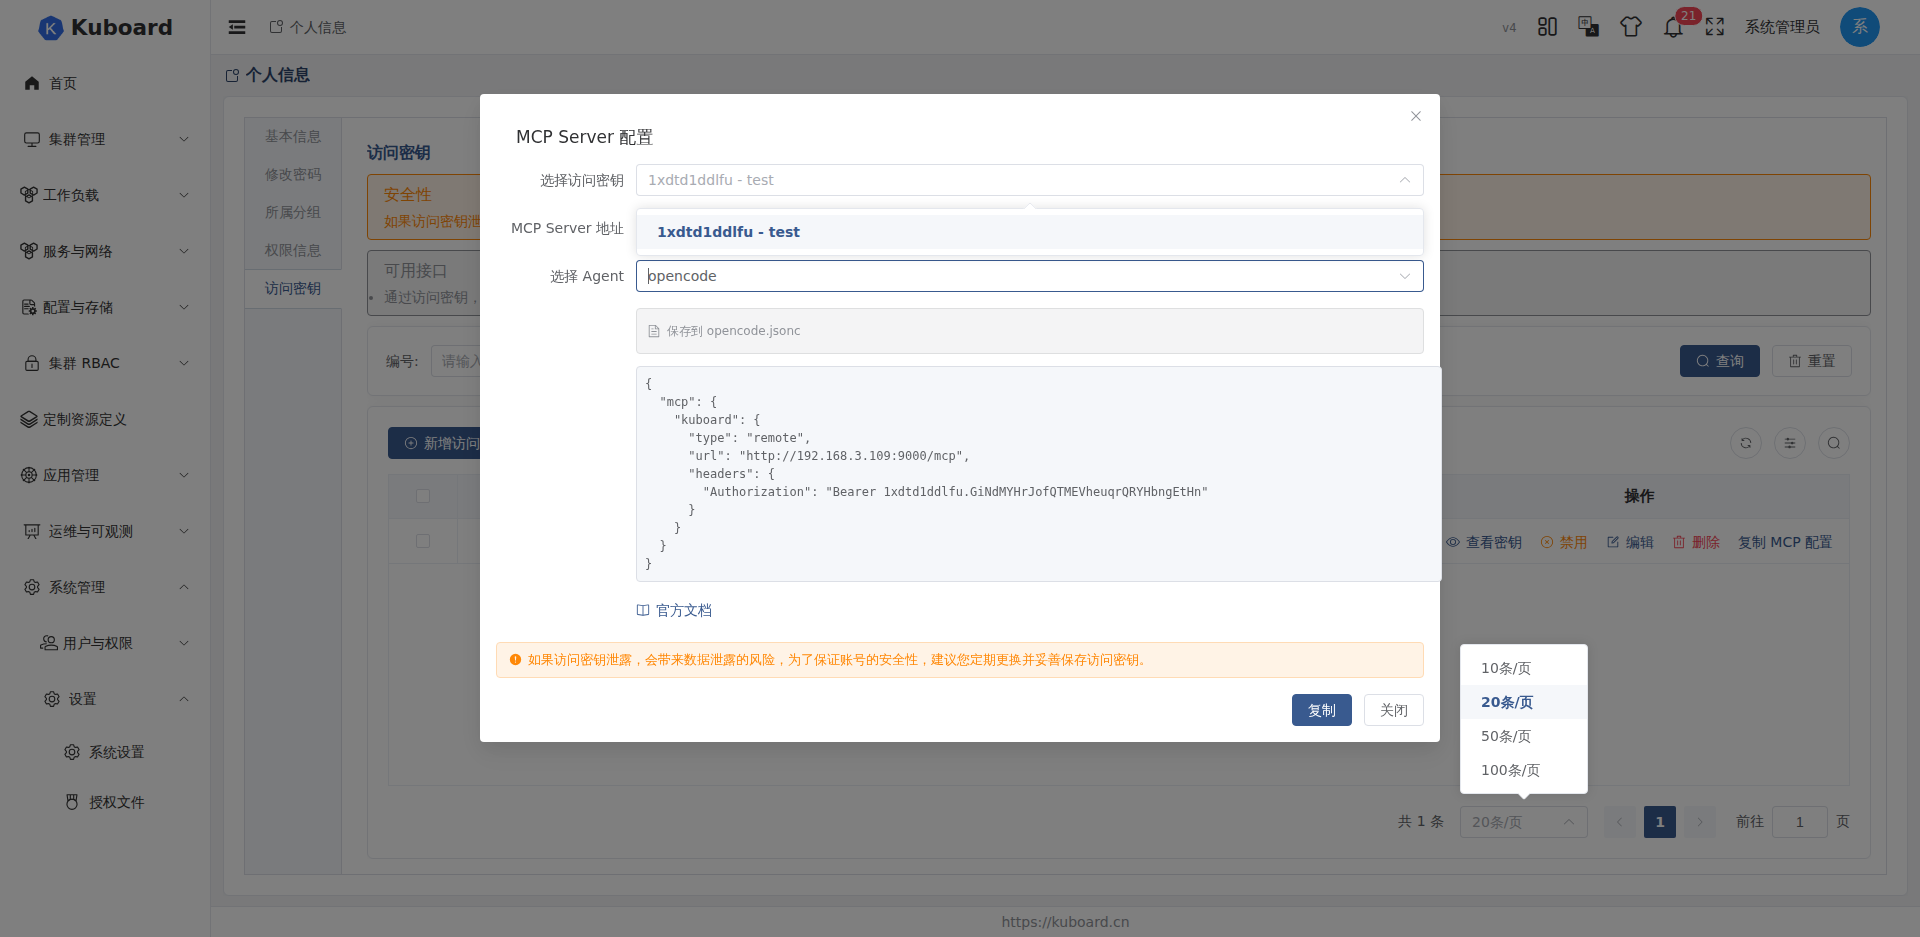
Task: Click 查看密钥 in the table row
Action: point(1484,542)
